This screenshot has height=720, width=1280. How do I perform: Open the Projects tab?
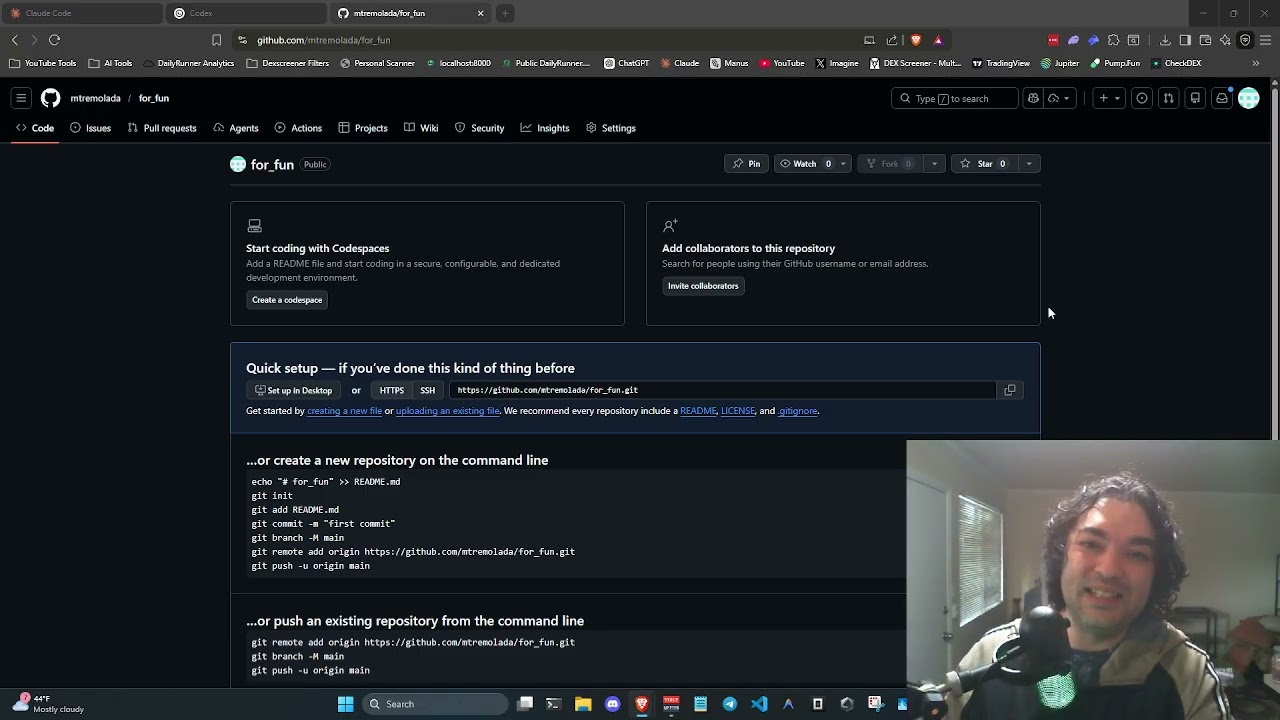pyautogui.click(x=362, y=128)
